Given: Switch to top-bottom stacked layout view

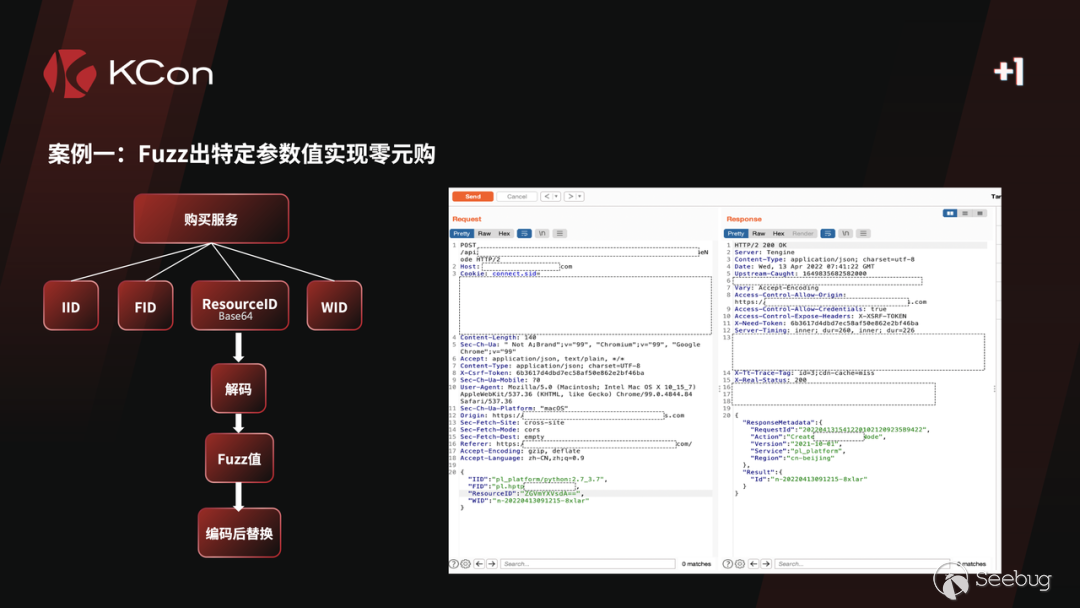Looking at the screenshot, I should (x=966, y=213).
